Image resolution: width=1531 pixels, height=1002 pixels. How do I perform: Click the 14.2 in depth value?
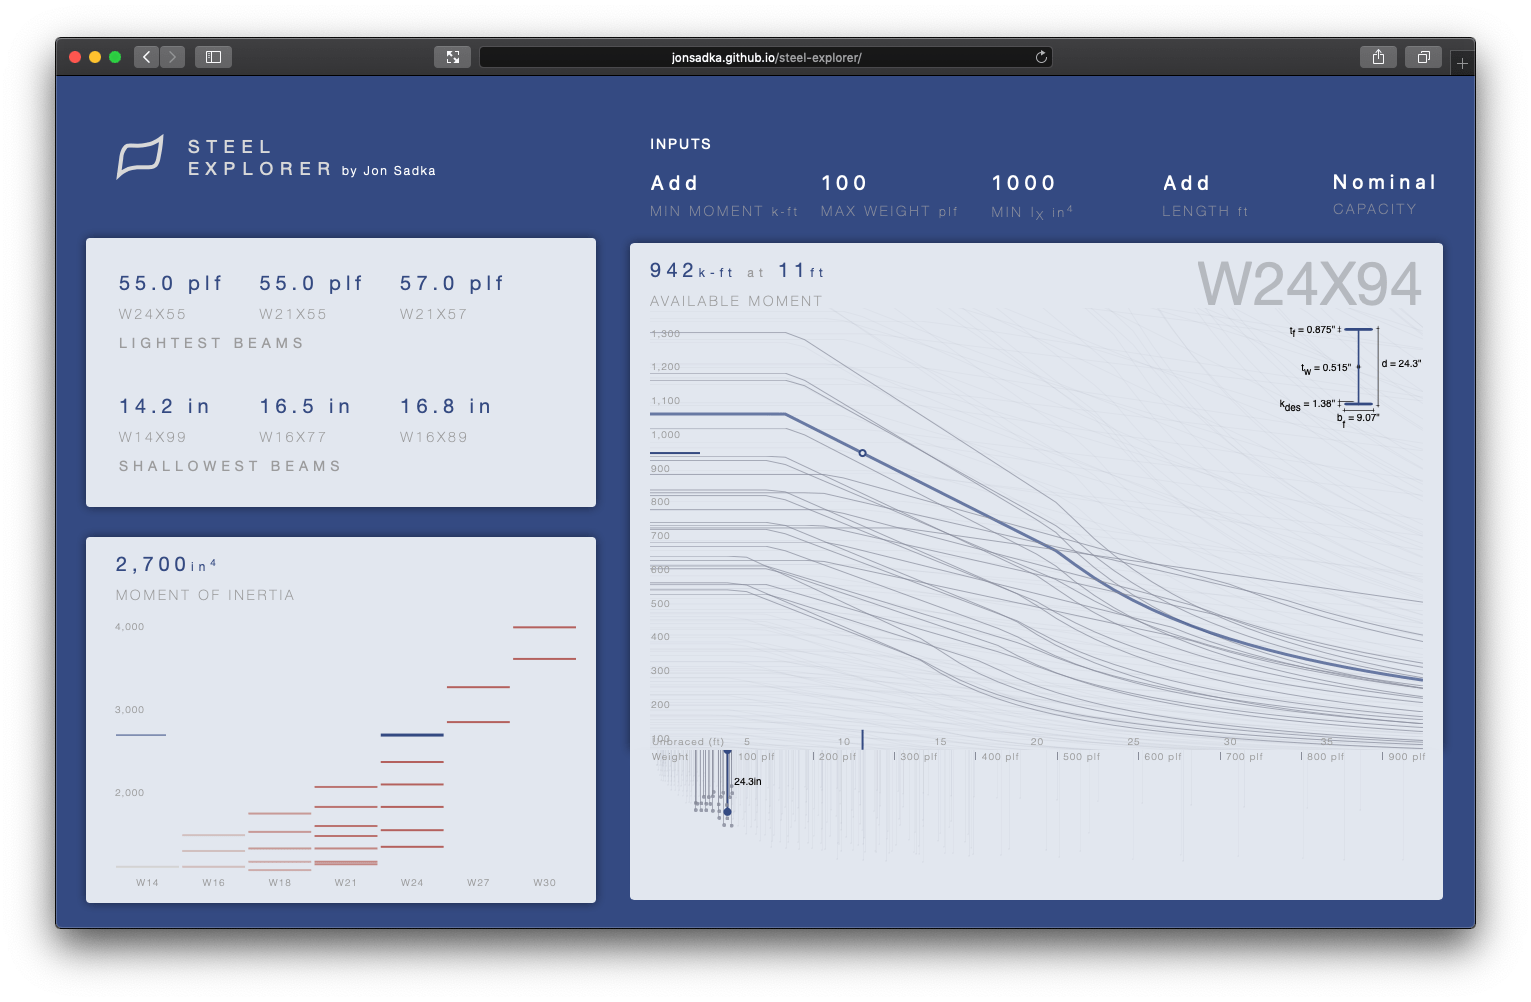[x=165, y=407]
